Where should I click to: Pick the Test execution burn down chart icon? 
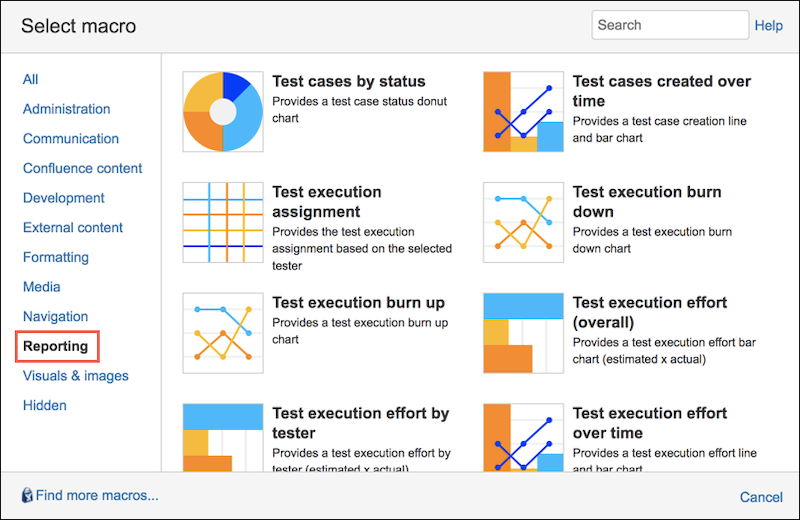click(523, 222)
